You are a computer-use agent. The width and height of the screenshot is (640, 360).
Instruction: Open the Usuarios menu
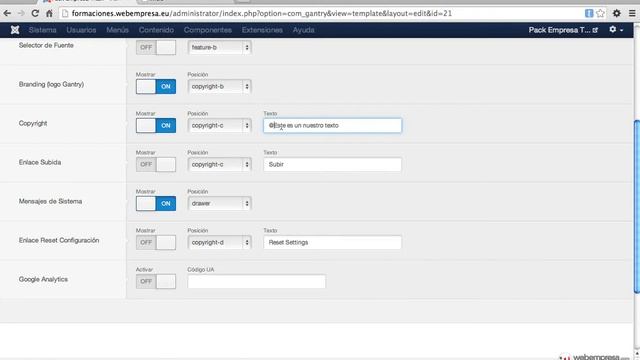81,30
